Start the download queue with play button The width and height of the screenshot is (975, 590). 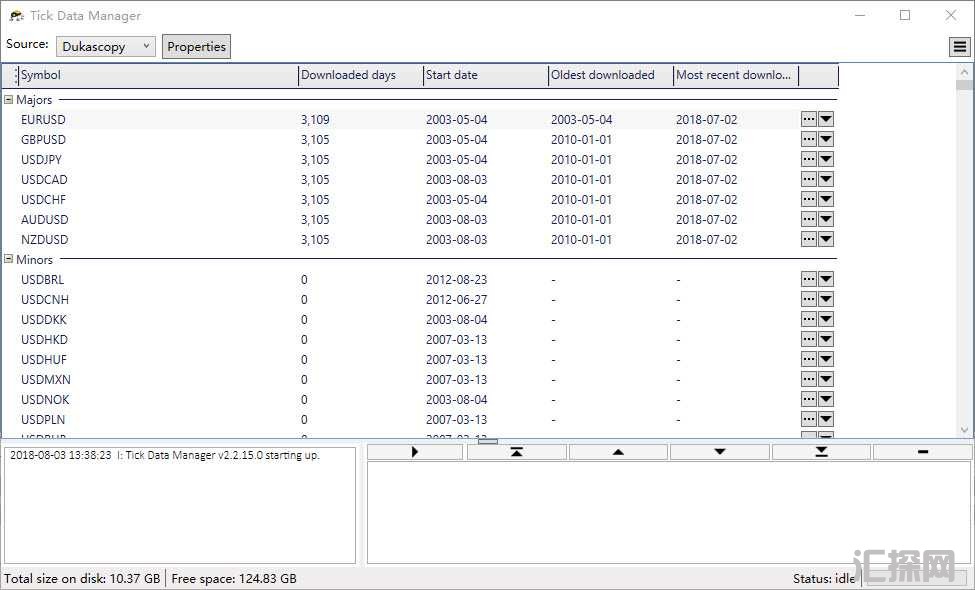pyautogui.click(x=415, y=452)
